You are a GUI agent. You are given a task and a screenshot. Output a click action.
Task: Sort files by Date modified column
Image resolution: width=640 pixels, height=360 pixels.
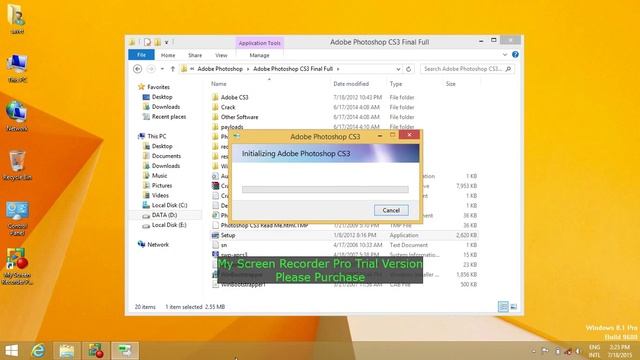[x=351, y=84]
